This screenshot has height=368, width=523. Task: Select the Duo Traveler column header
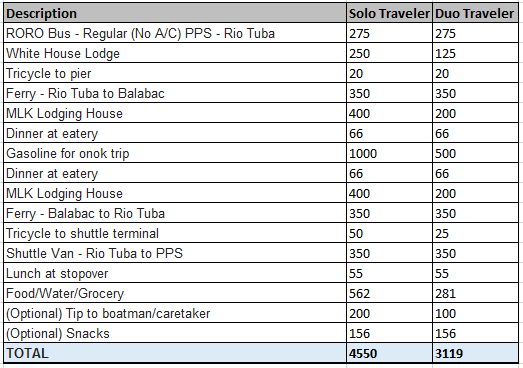tap(475, 13)
